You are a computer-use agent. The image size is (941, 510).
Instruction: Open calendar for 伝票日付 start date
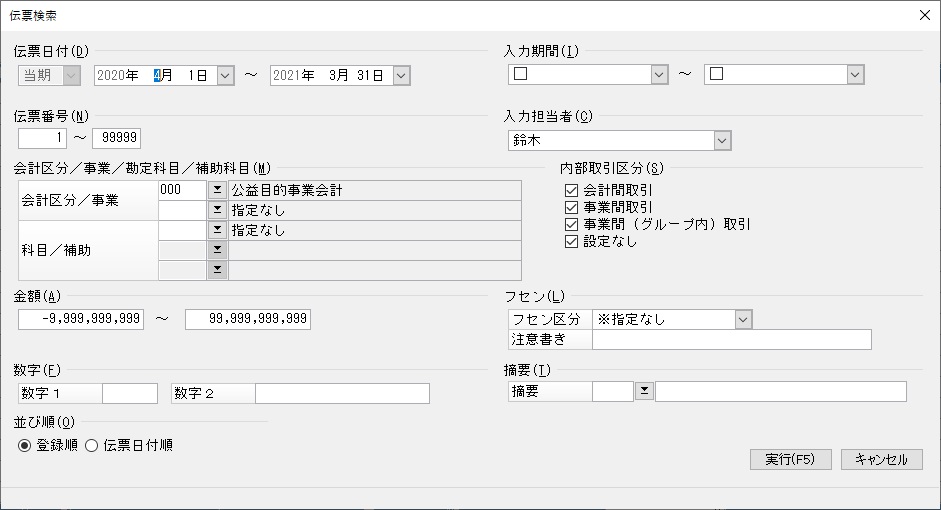(225, 76)
